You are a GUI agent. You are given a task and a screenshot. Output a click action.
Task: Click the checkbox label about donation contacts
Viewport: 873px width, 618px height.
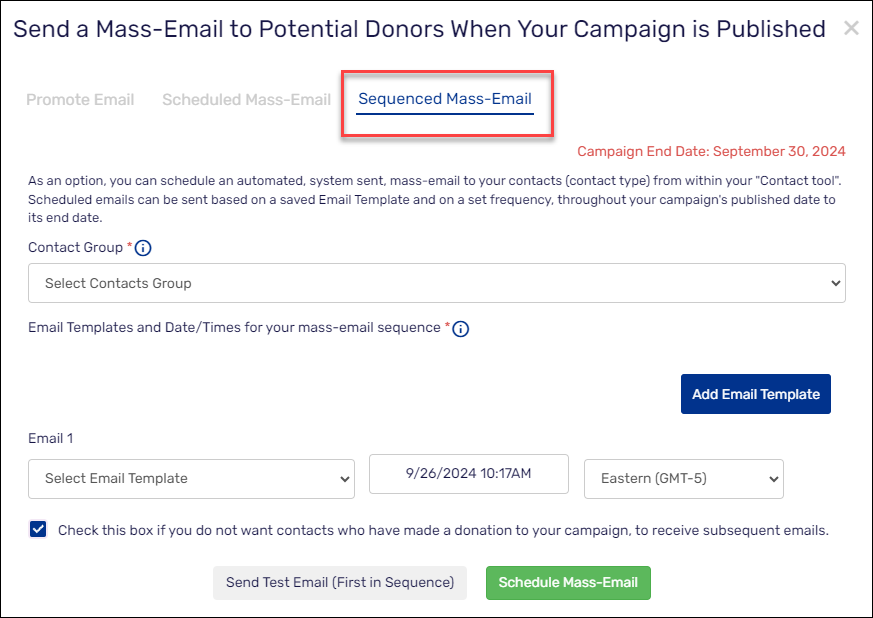tap(443, 530)
